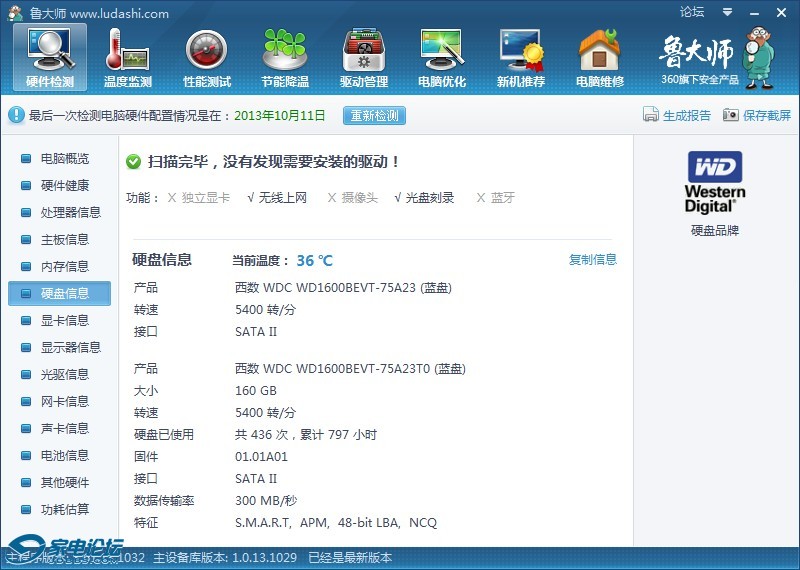The width and height of the screenshot is (800, 570).
Task: Click 生成报告 to generate a report
Action: (677, 116)
